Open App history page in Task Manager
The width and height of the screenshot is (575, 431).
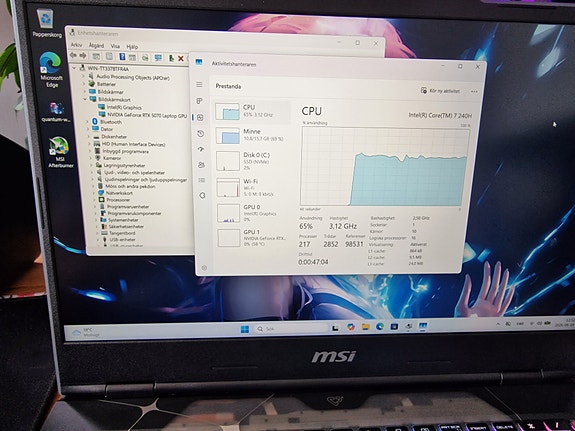point(200,134)
